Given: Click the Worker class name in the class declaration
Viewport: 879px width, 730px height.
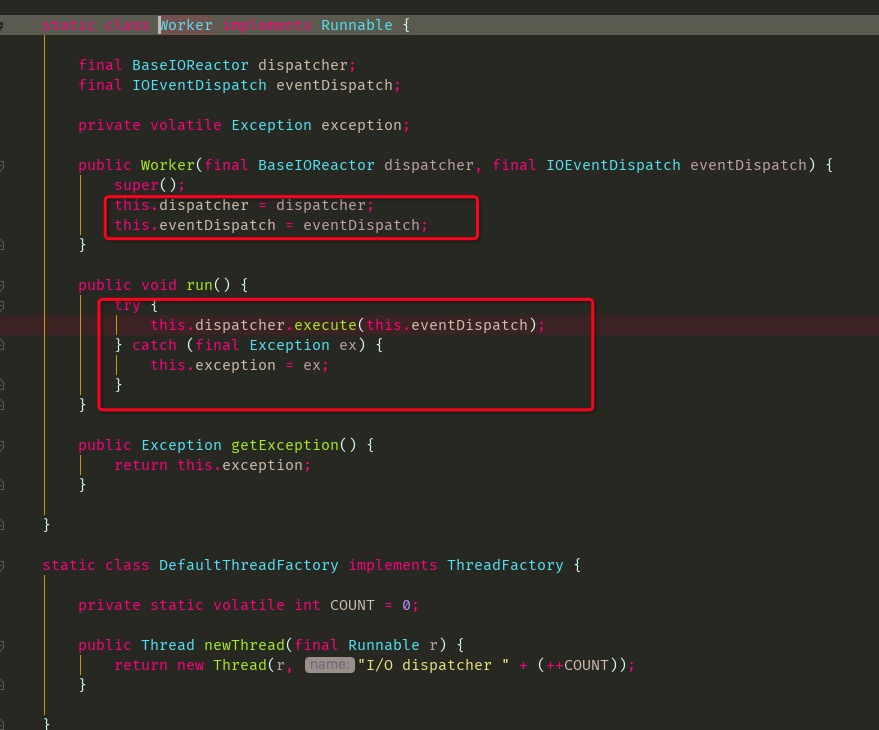Looking at the screenshot, I should 186,25.
